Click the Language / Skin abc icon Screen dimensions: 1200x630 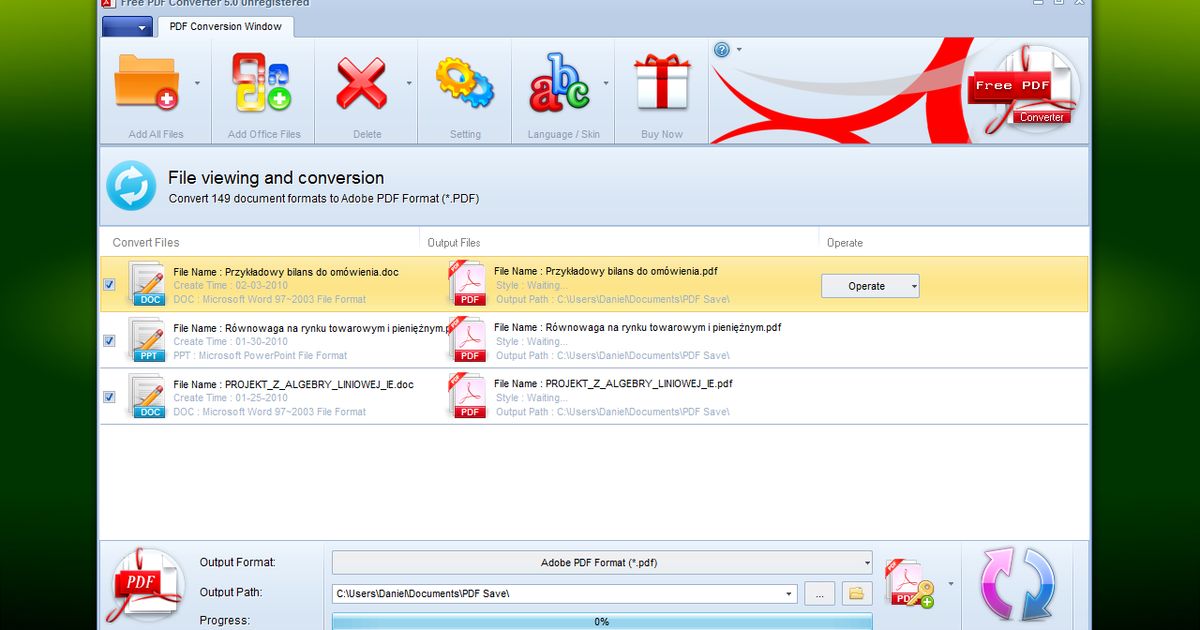coord(559,83)
